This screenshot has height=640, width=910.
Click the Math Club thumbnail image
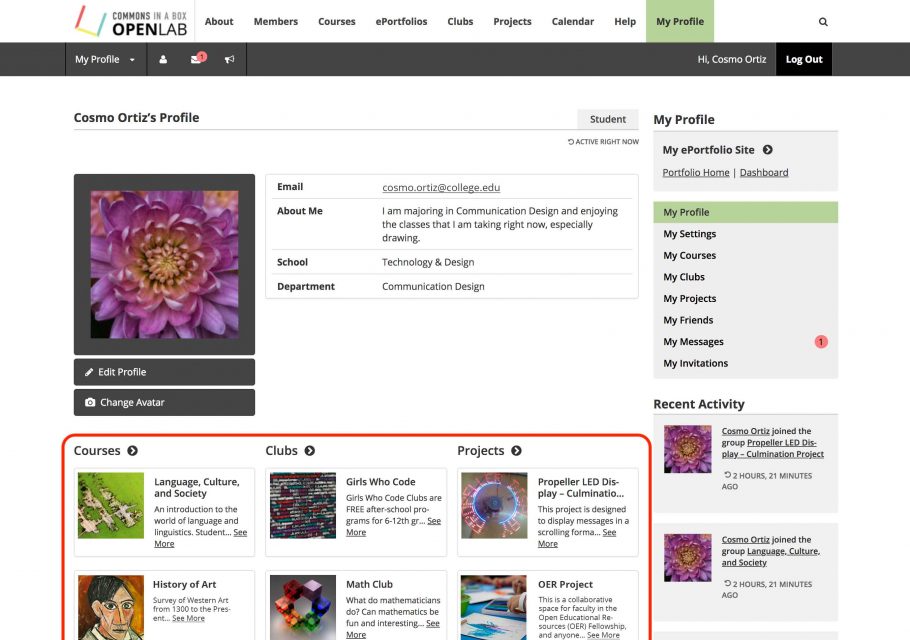(x=303, y=608)
